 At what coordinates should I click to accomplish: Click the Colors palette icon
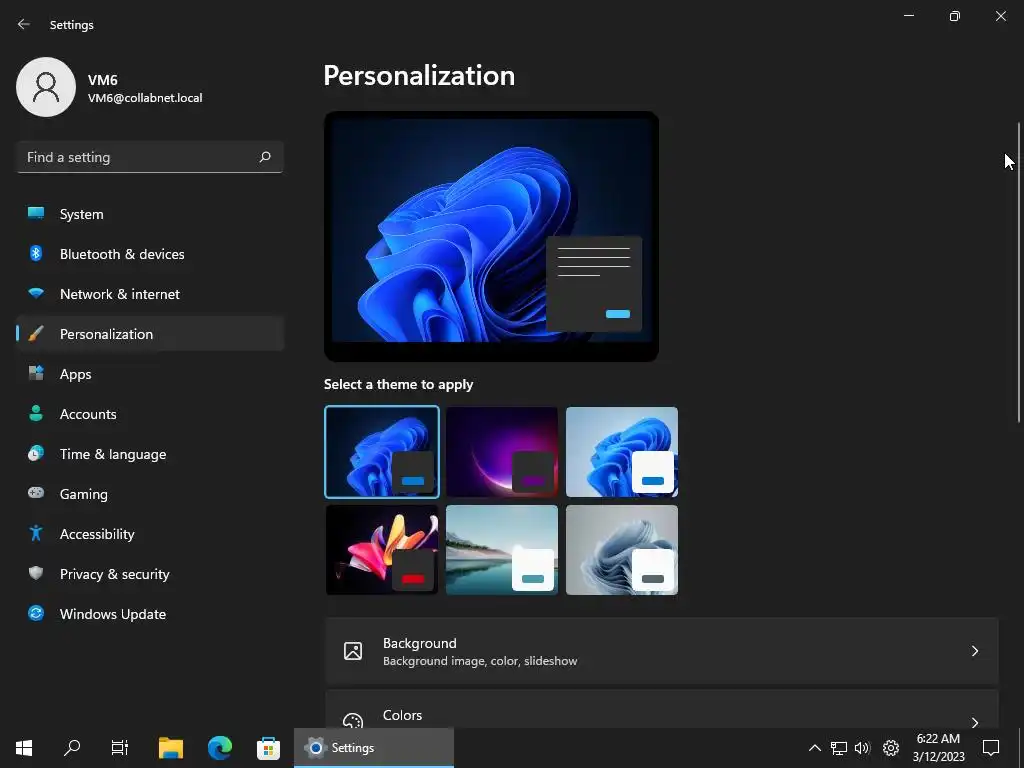(353, 720)
